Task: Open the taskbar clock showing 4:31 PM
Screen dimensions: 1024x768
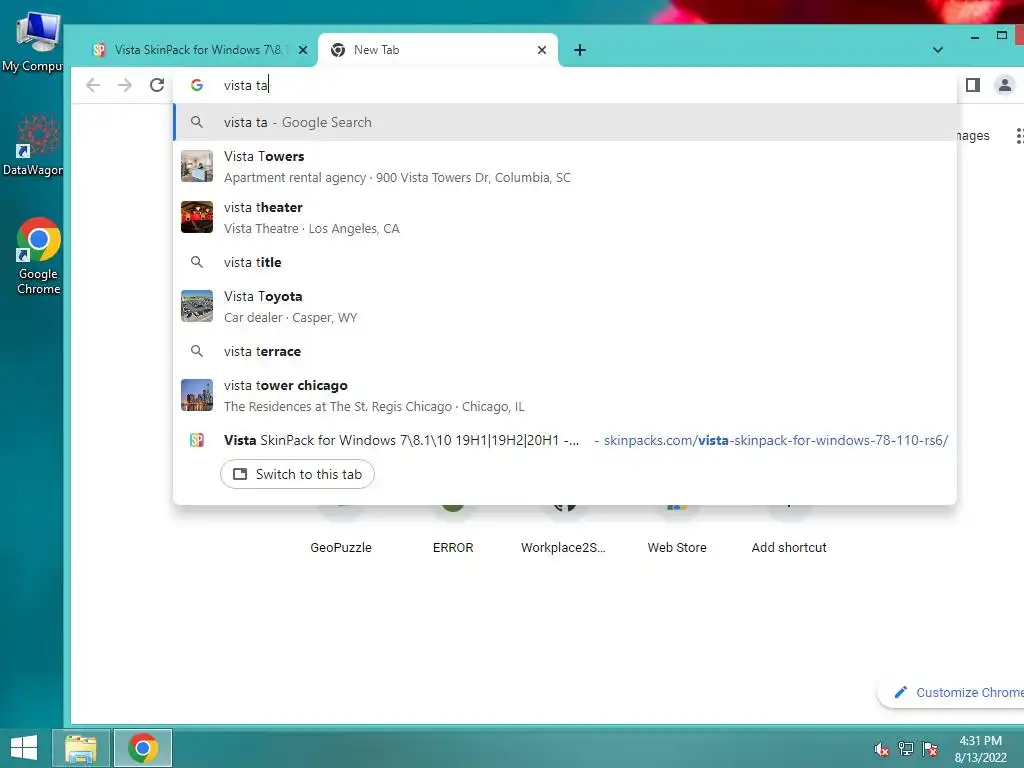Action: tap(980, 749)
